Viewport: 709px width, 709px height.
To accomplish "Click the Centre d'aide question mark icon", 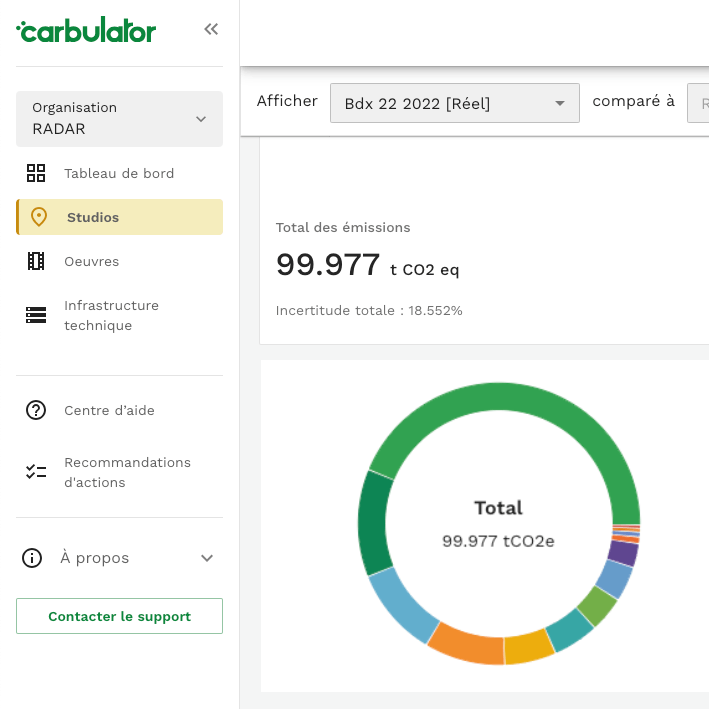I will (36, 410).
